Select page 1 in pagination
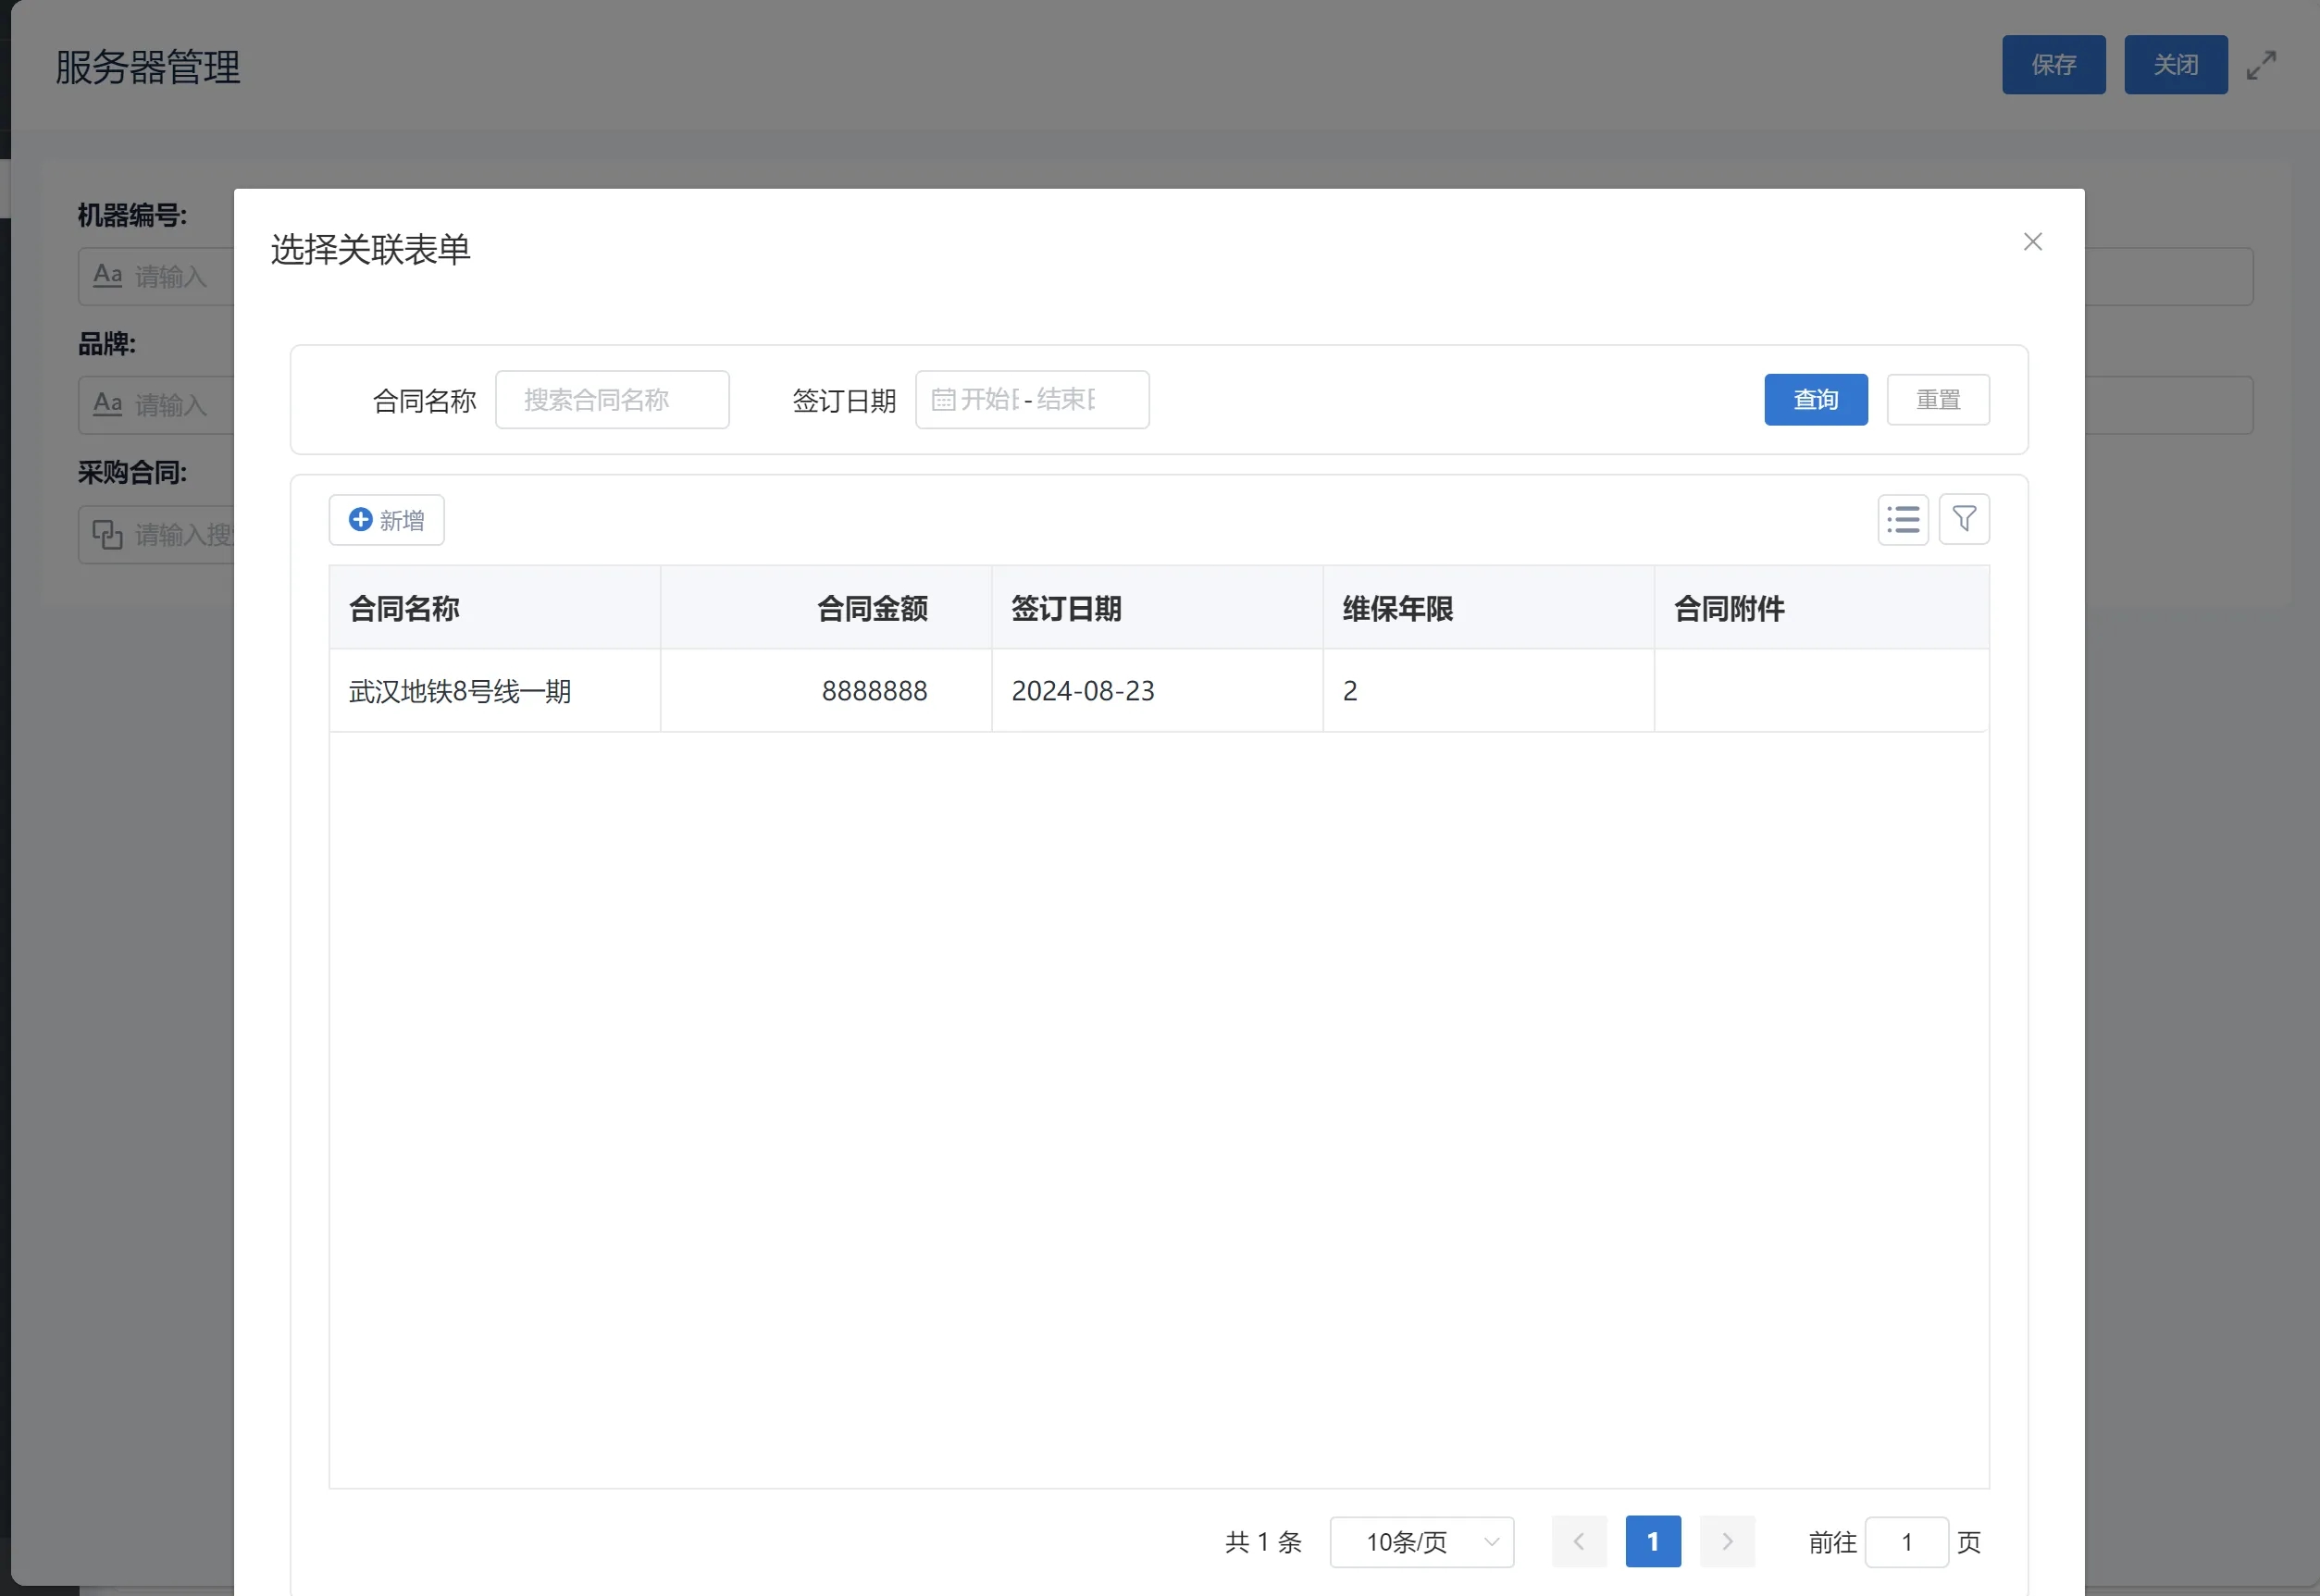This screenshot has width=2320, height=1596. tap(1652, 1541)
